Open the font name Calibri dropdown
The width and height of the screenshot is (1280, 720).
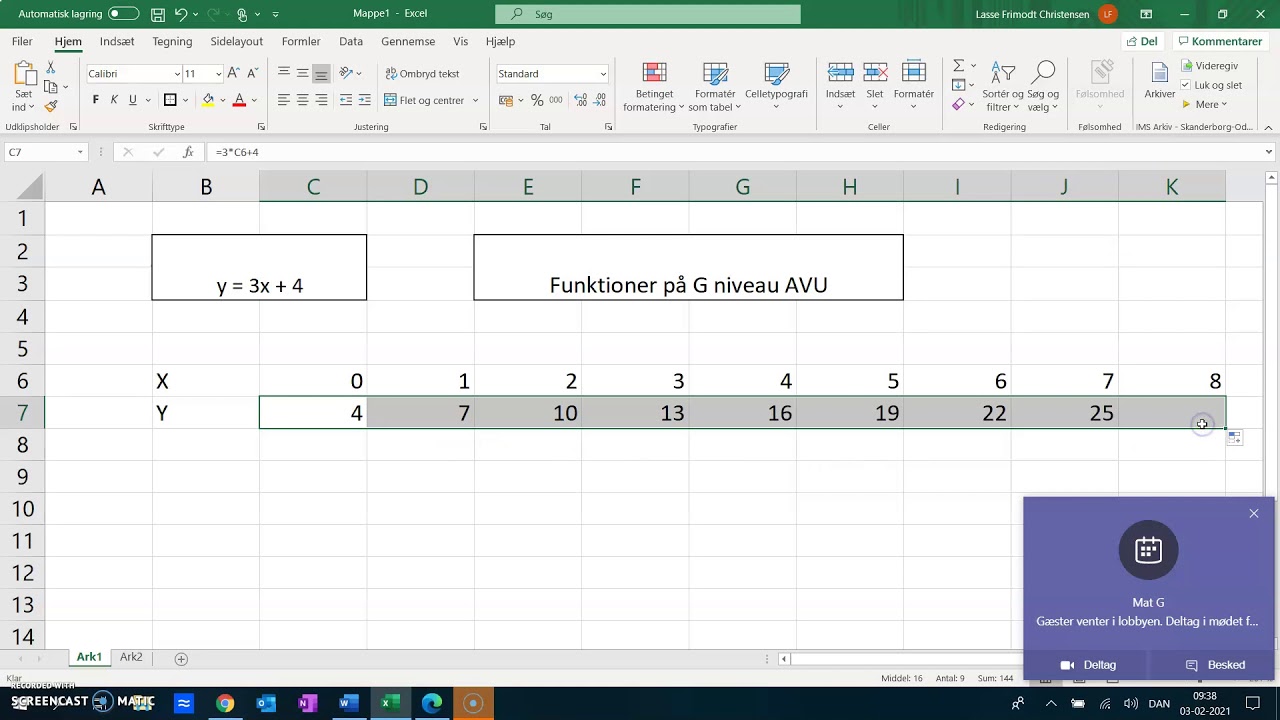click(x=177, y=74)
